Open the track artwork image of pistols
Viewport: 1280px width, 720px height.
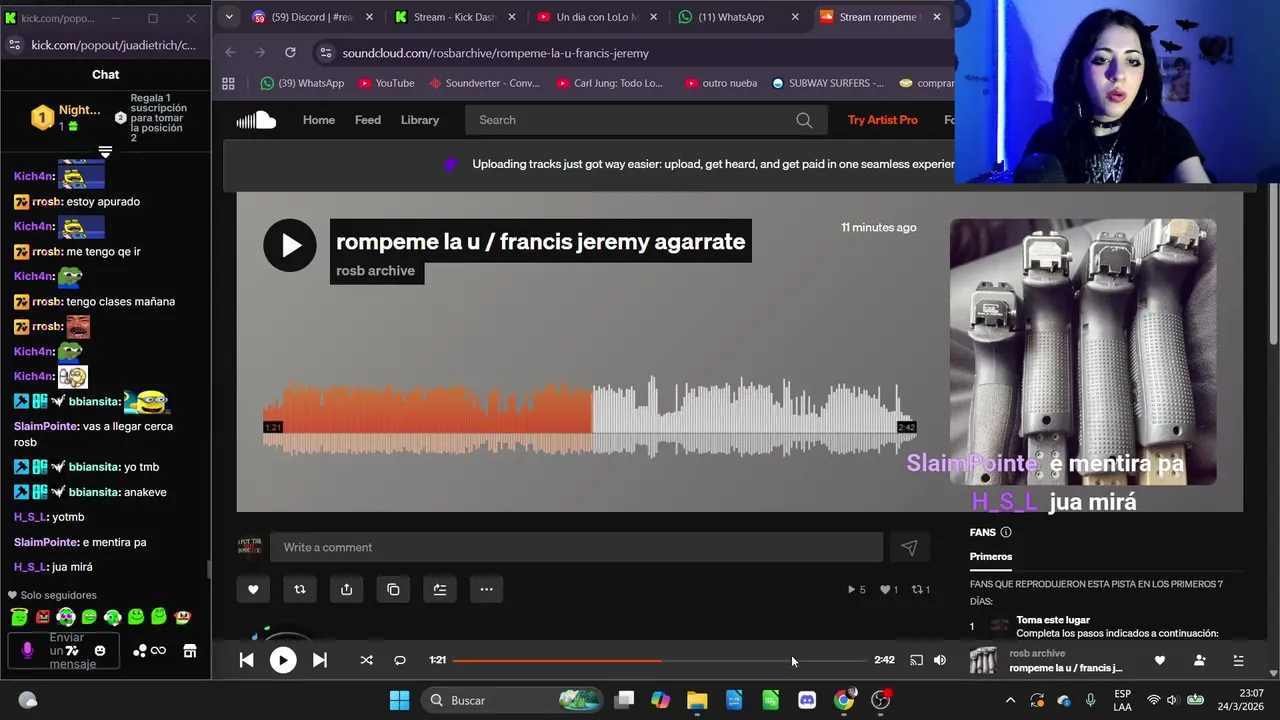coord(1083,352)
